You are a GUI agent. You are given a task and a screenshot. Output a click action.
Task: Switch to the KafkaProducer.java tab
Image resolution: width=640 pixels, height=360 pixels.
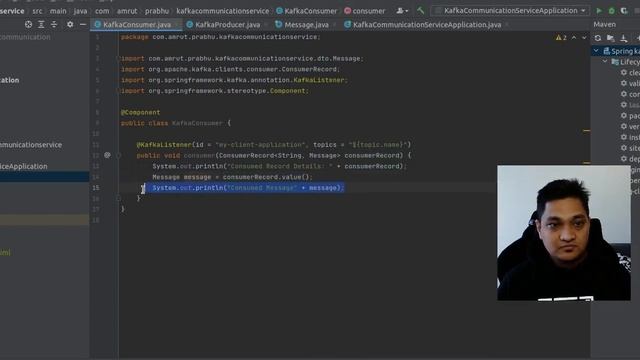tap(227, 24)
